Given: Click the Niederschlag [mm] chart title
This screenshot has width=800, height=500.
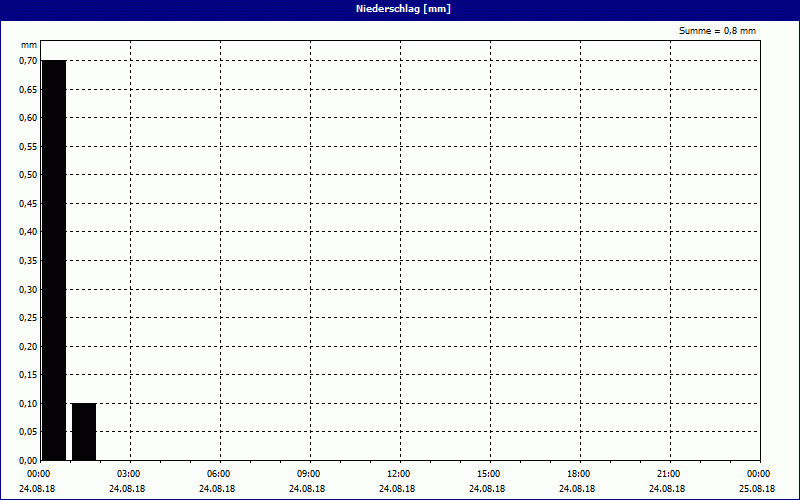Looking at the screenshot, I should click(x=400, y=9).
